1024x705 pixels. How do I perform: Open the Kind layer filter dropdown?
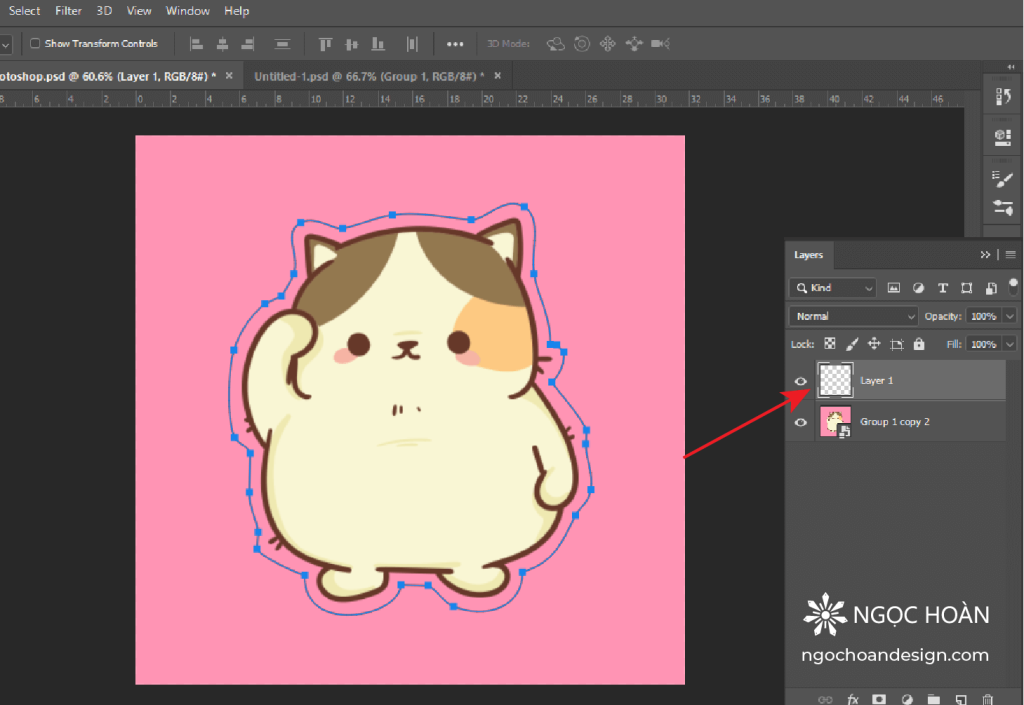click(832, 288)
